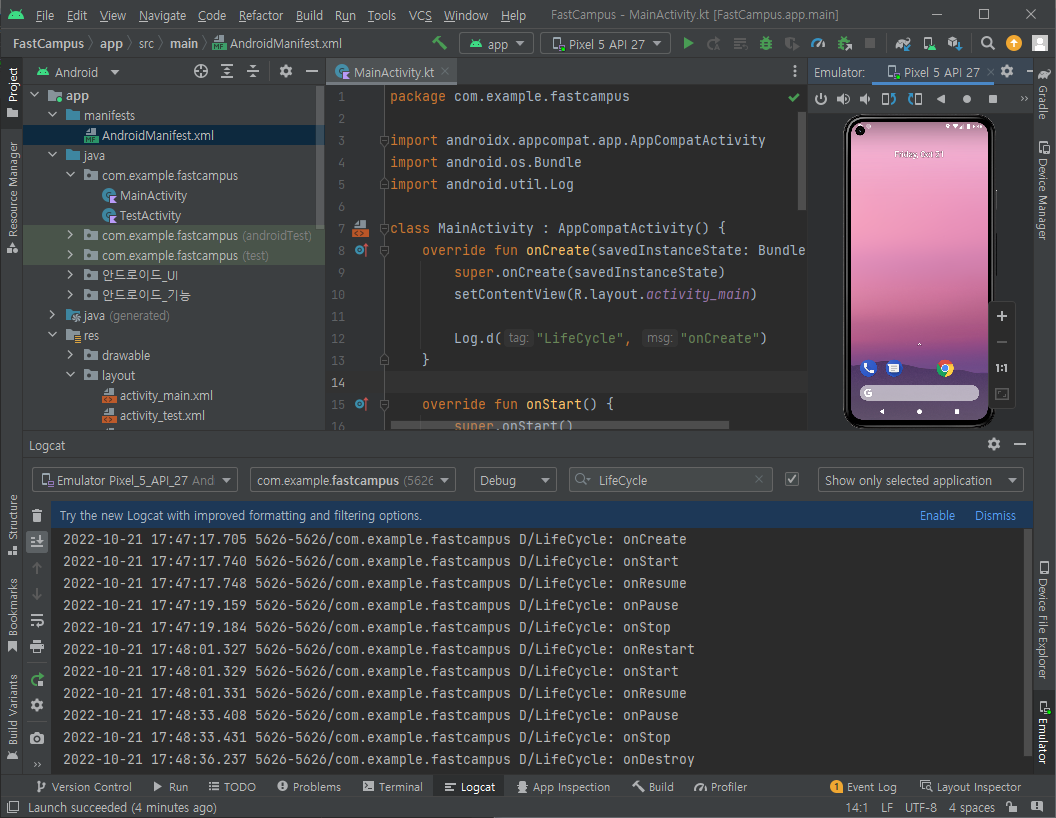Expand the drawable folder in project tree
1056x818 pixels.
[x=70, y=355]
